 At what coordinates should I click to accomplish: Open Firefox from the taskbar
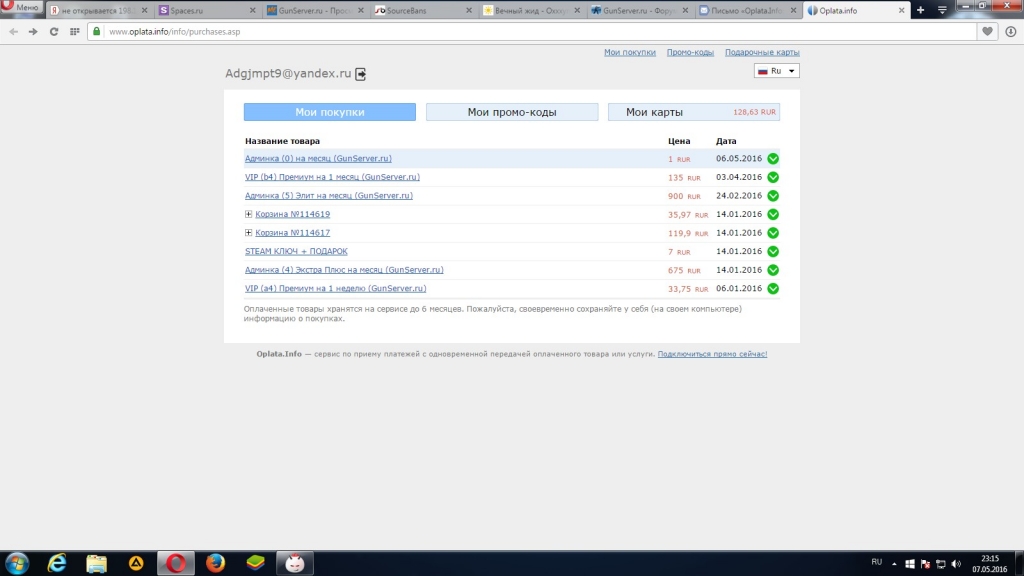pyautogui.click(x=215, y=563)
